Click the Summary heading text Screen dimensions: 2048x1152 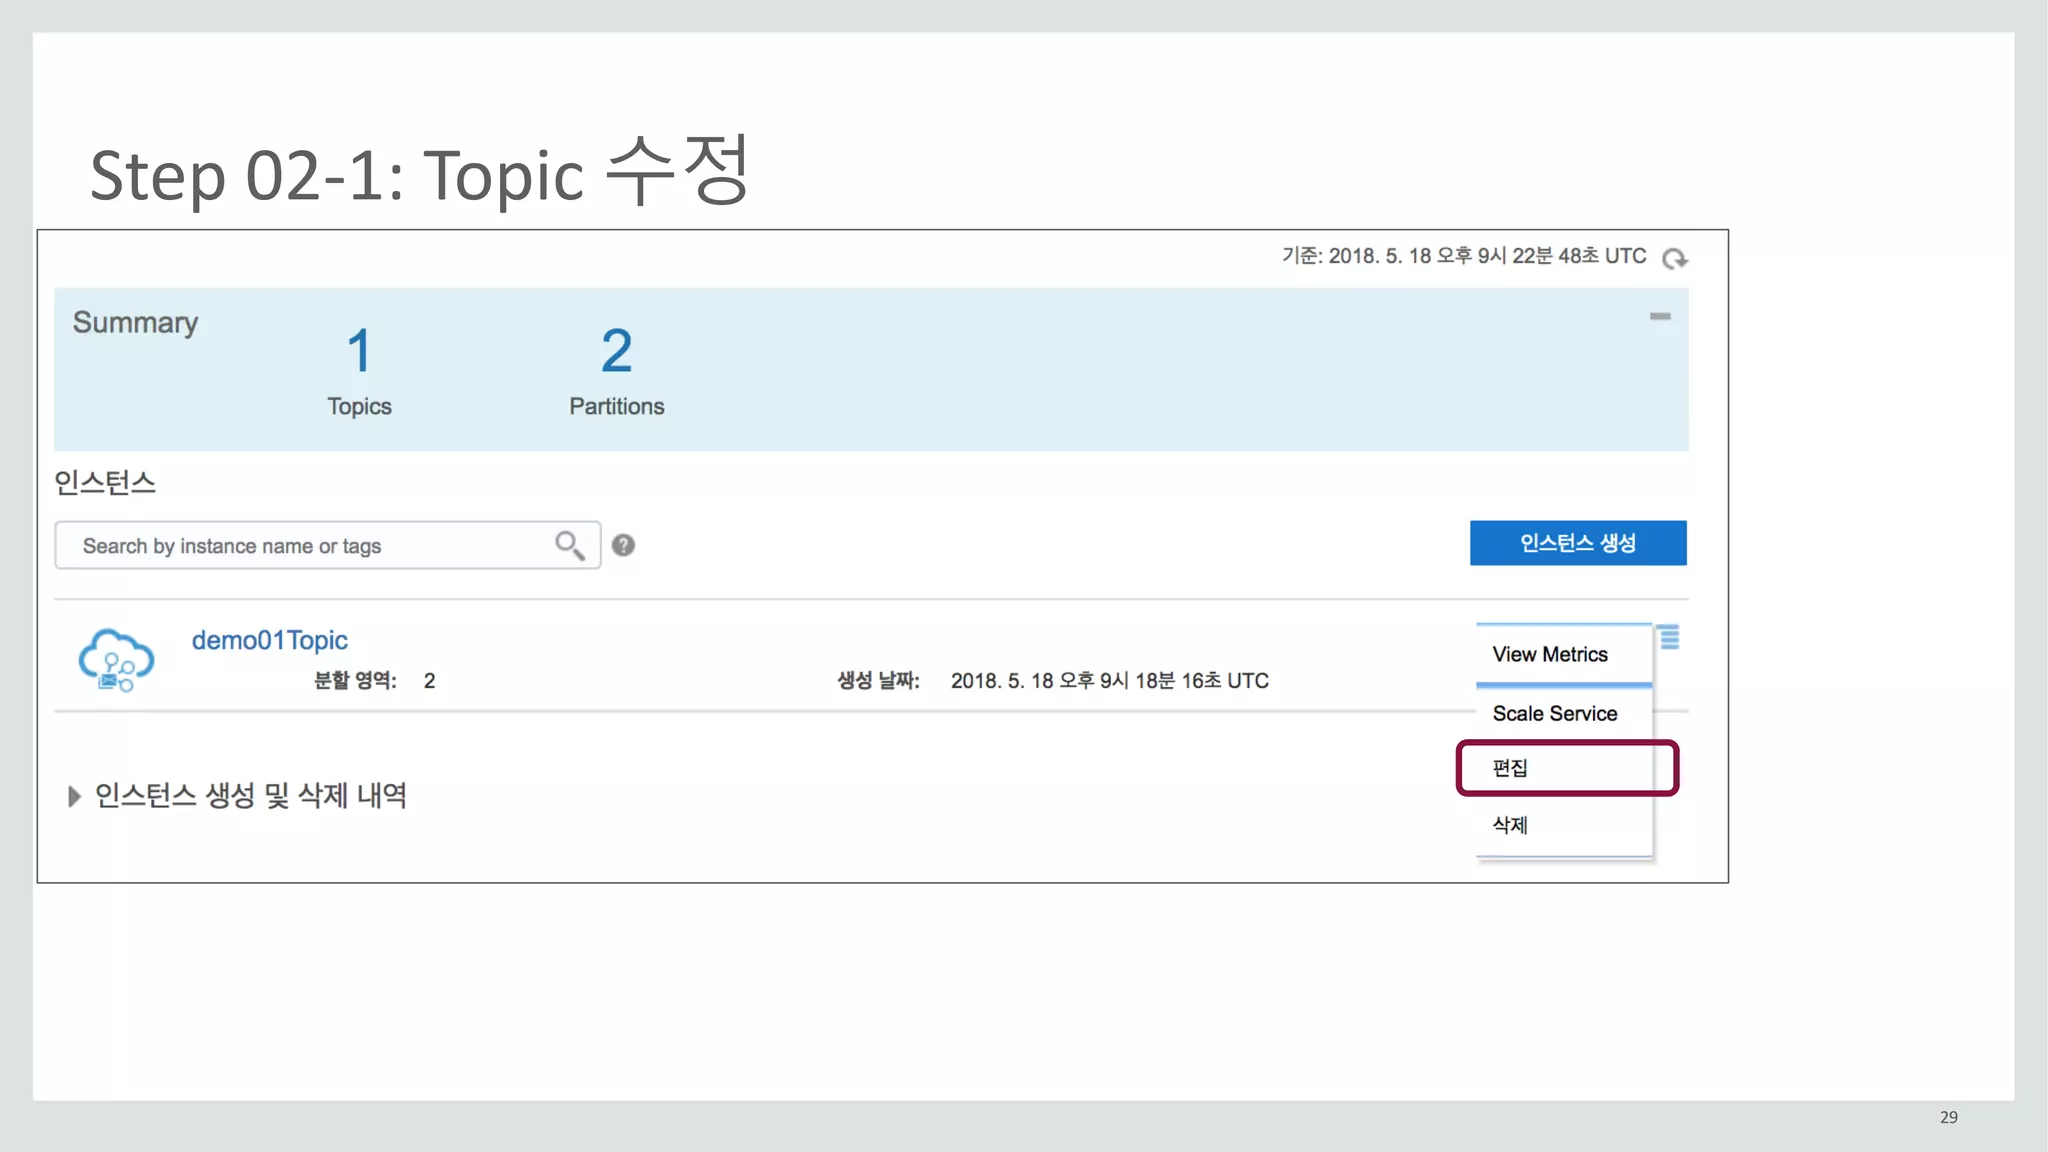click(135, 323)
